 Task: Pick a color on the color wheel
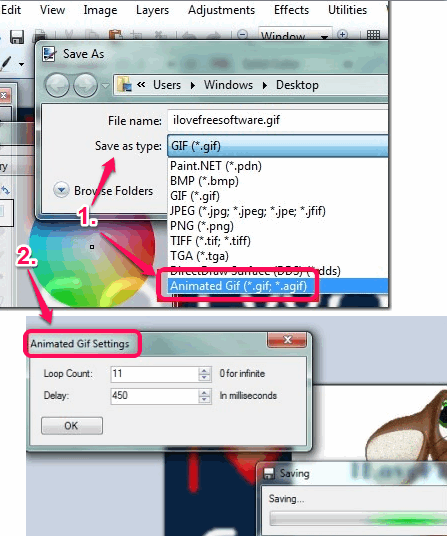point(92,262)
